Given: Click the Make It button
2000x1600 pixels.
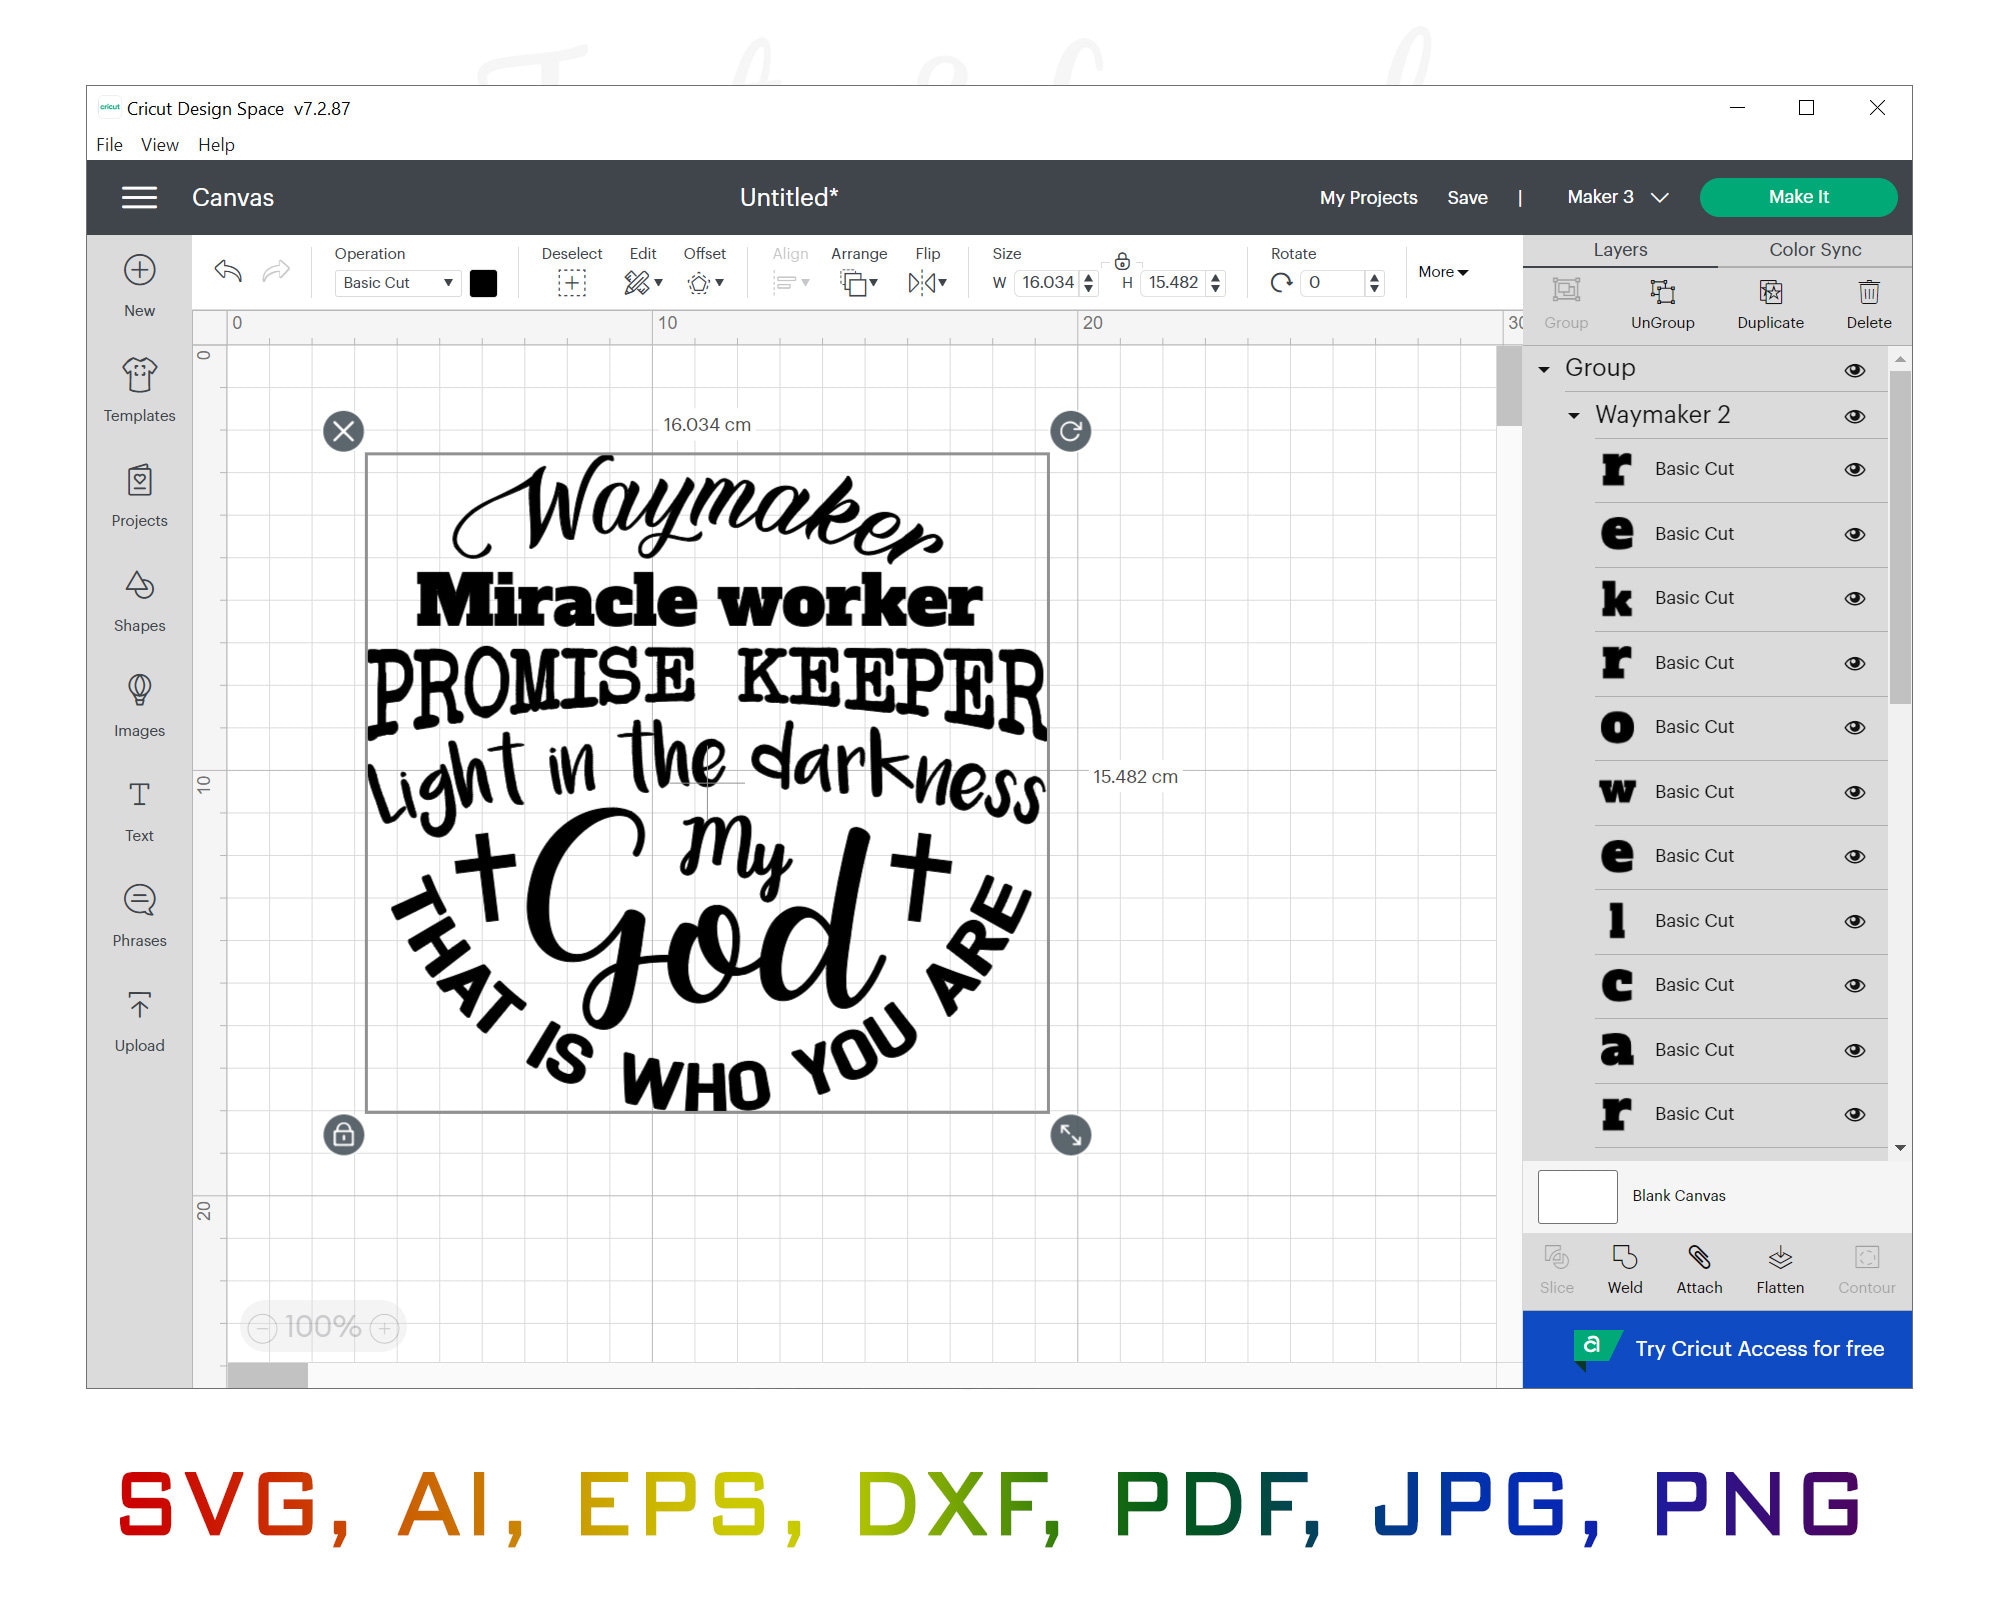Looking at the screenshot, I should (1798, 197).
